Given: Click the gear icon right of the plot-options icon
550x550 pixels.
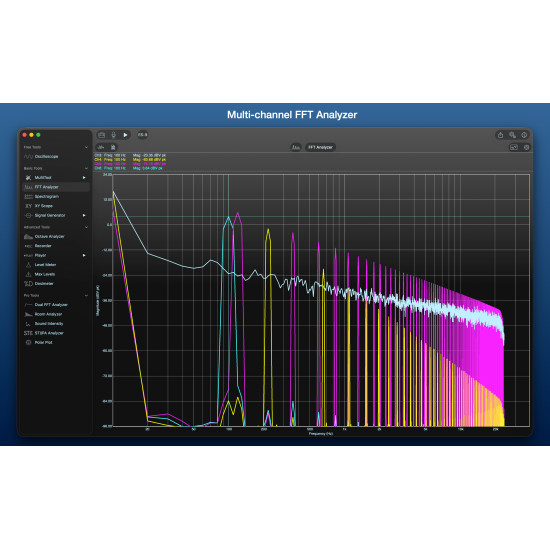Looking at the screenshot, I should [x=526, y=147].
